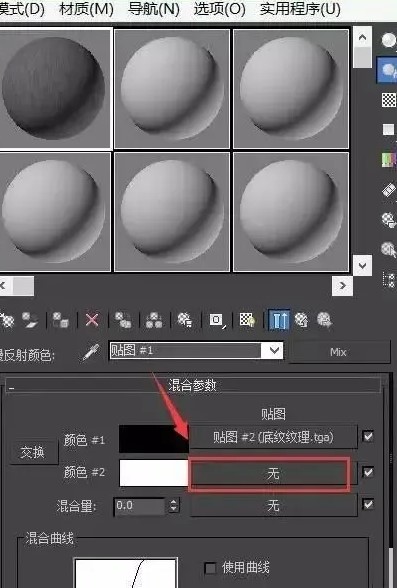Image resolution: width=397 pixels, height=588 pixels.
Task: Click the Get Material icon
Action: tap(7, 320)
